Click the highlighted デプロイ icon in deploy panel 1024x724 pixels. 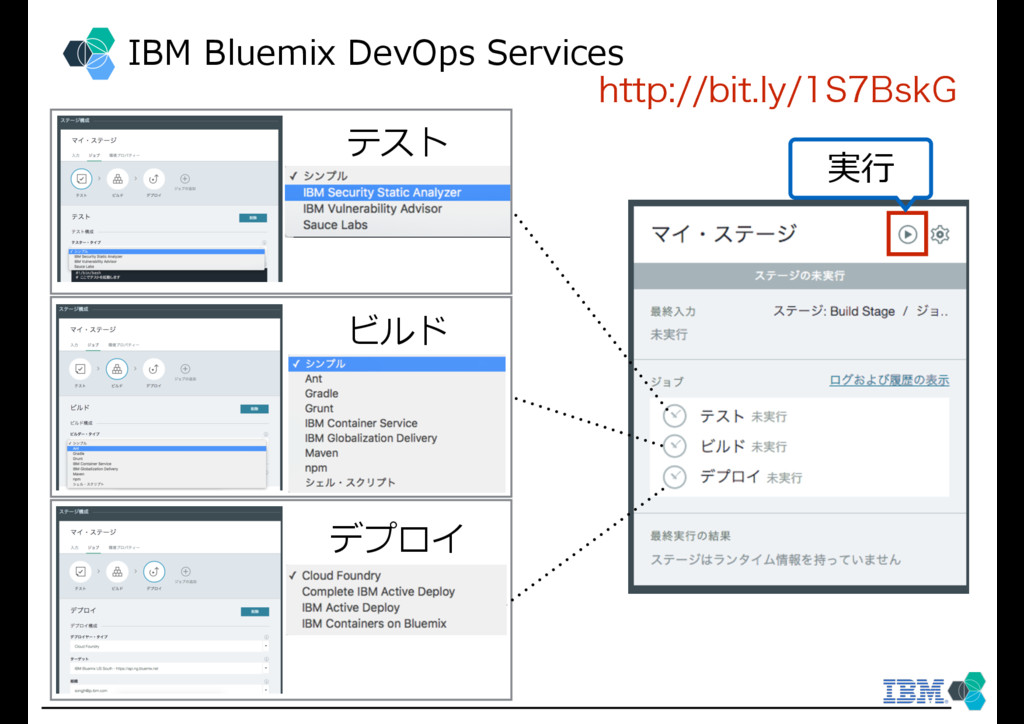154,572
